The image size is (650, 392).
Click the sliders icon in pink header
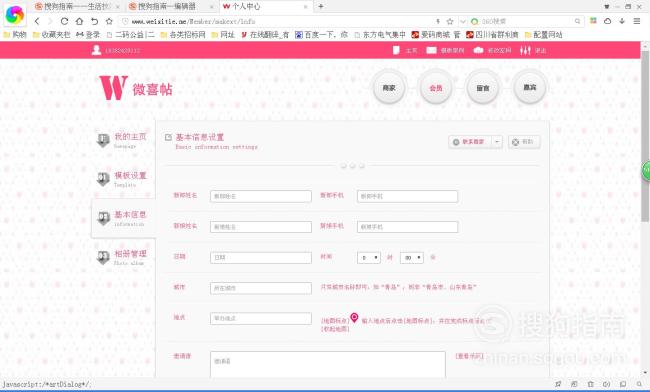coord(525,51)
